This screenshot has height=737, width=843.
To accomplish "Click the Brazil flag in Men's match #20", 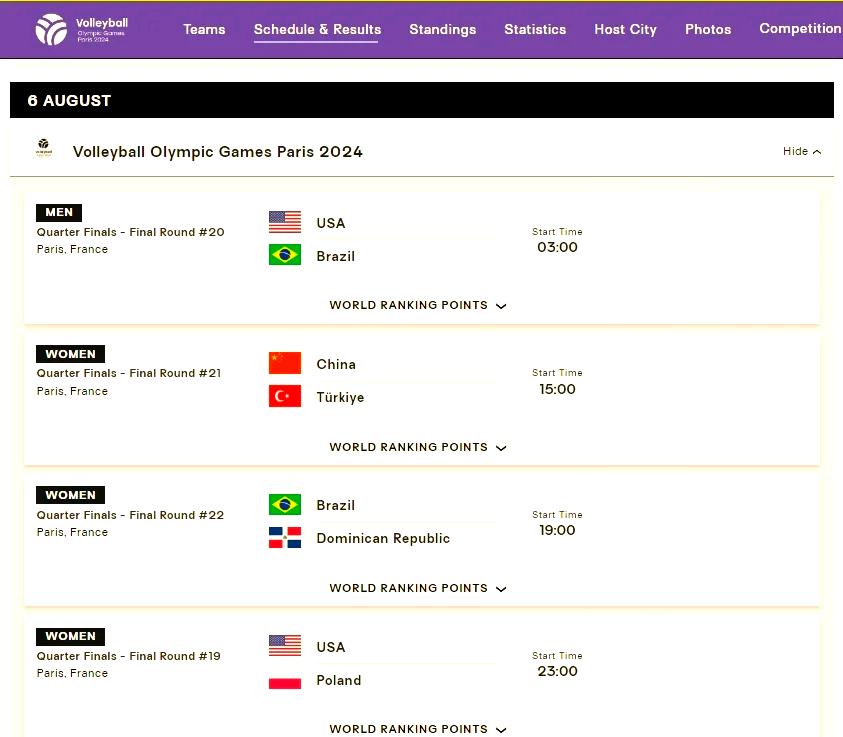I will 285,255.
